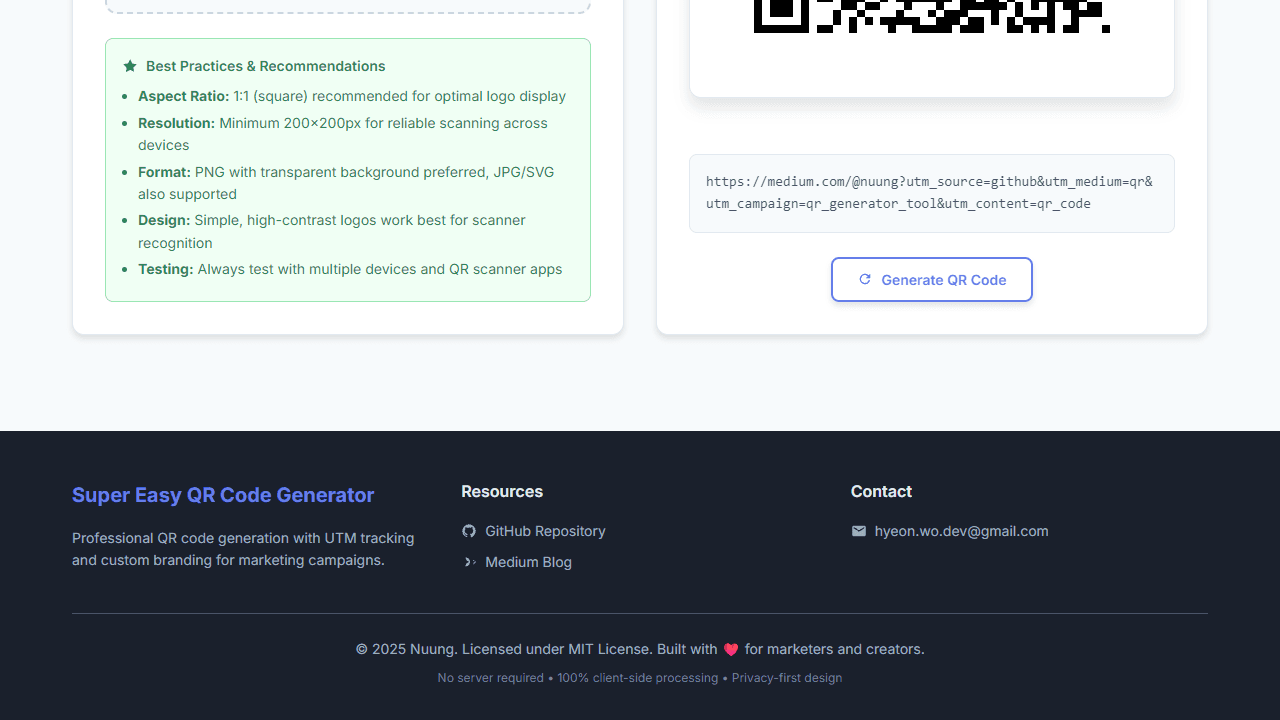
Task: Click the envelope mail icon
Action: (x=859, y=531)
